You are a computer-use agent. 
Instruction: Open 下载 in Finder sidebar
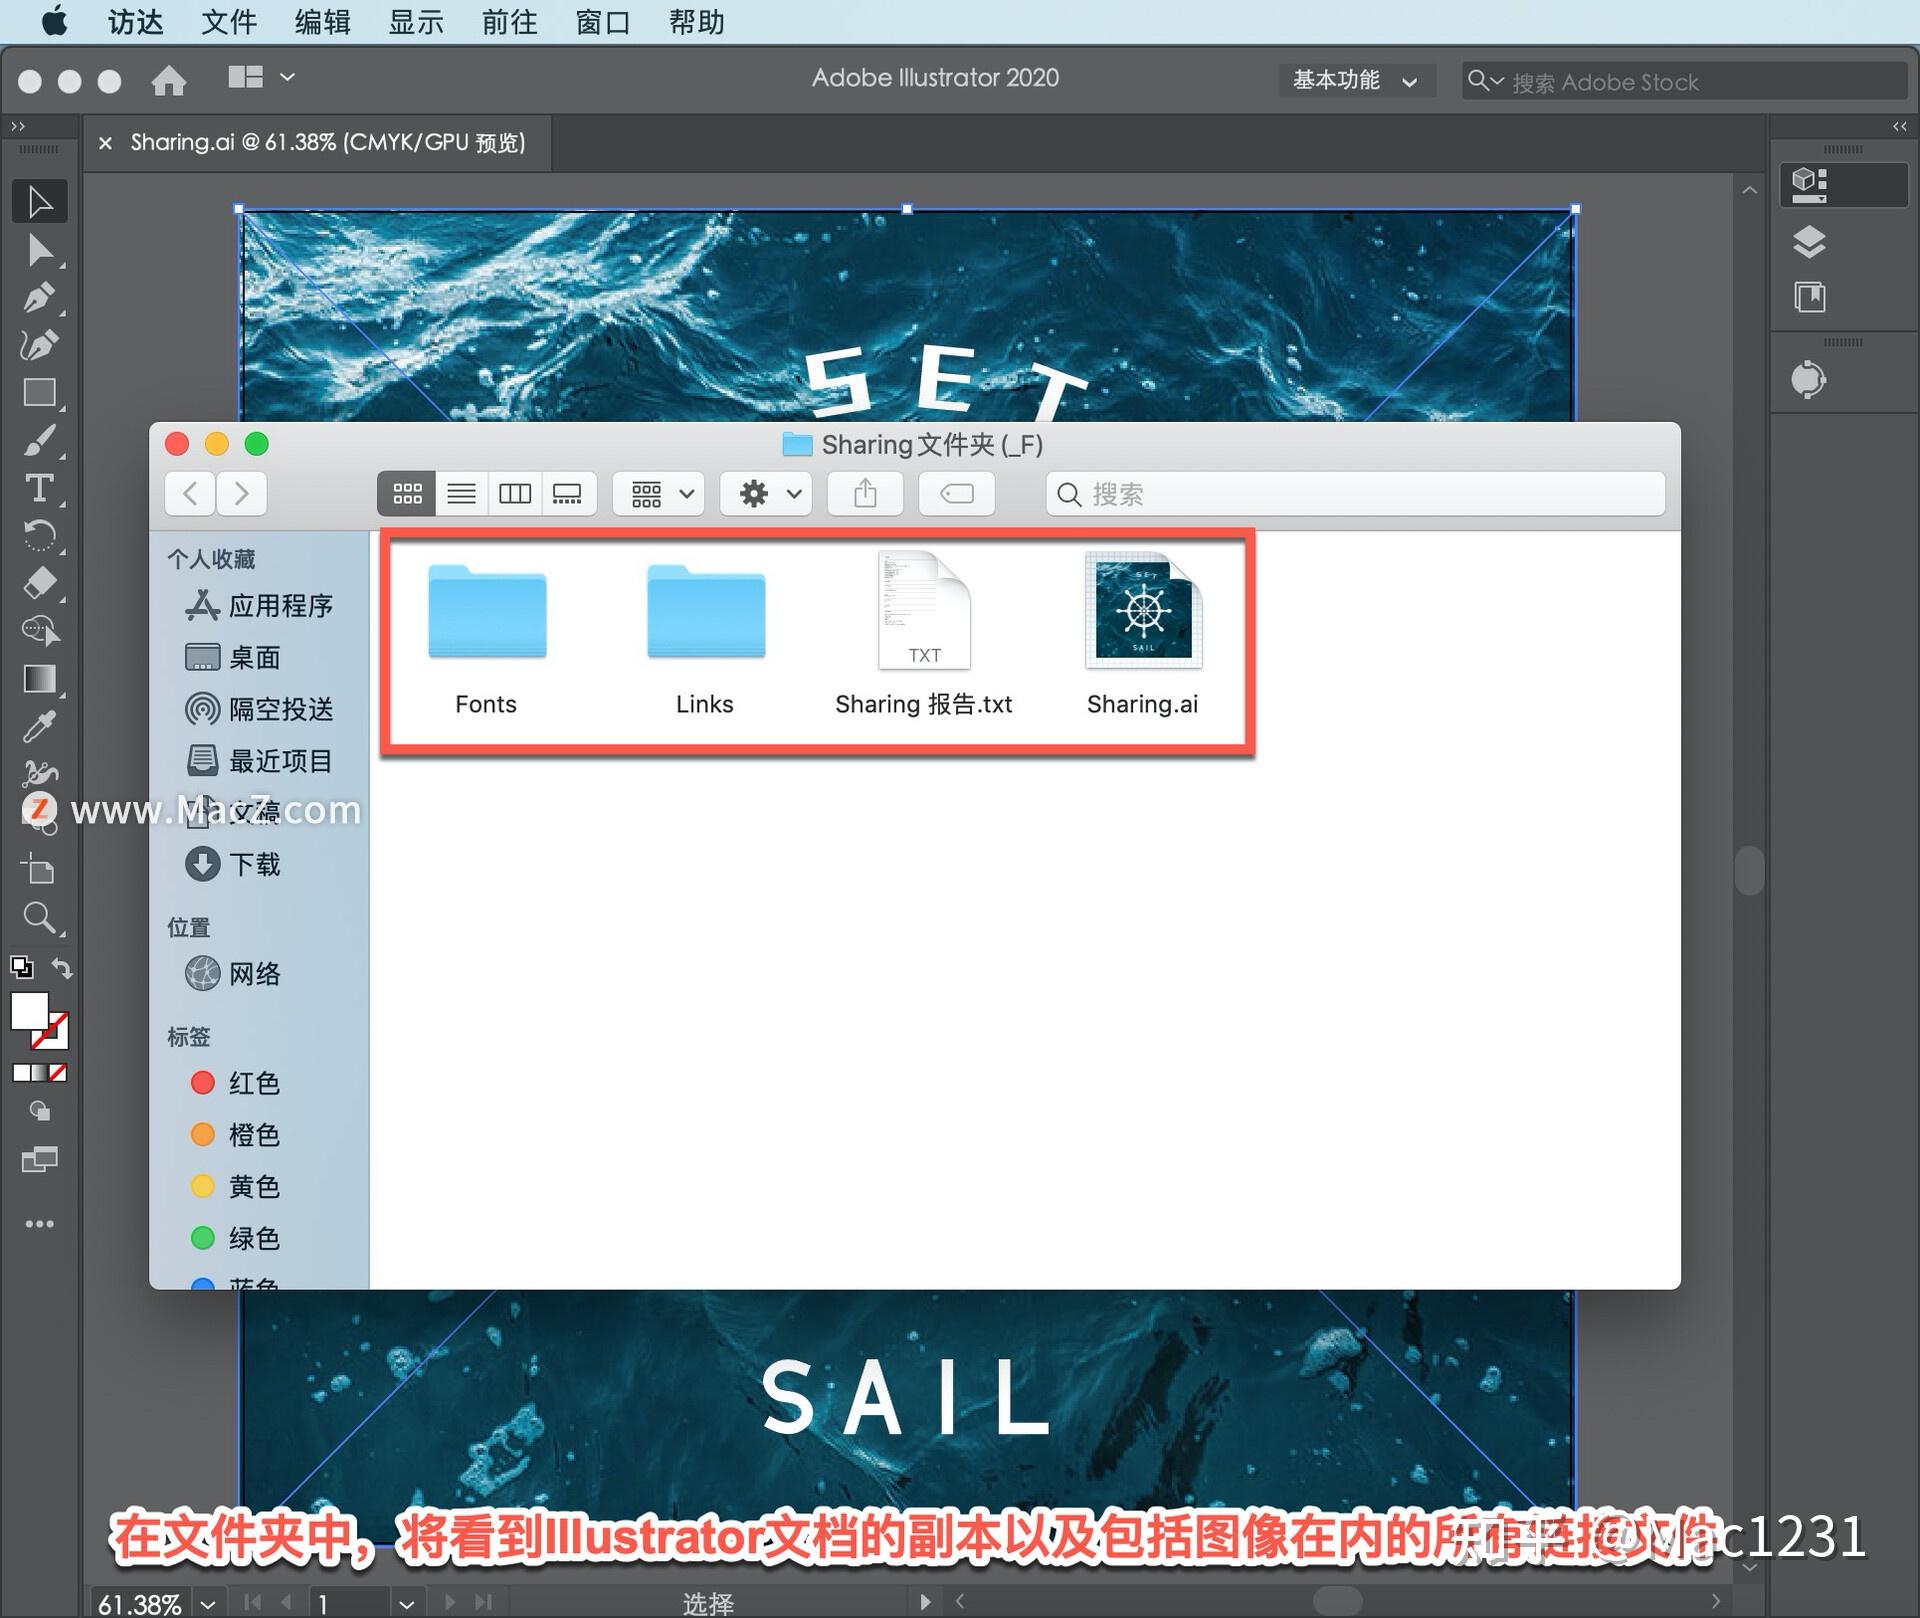(x=254, y=864)
